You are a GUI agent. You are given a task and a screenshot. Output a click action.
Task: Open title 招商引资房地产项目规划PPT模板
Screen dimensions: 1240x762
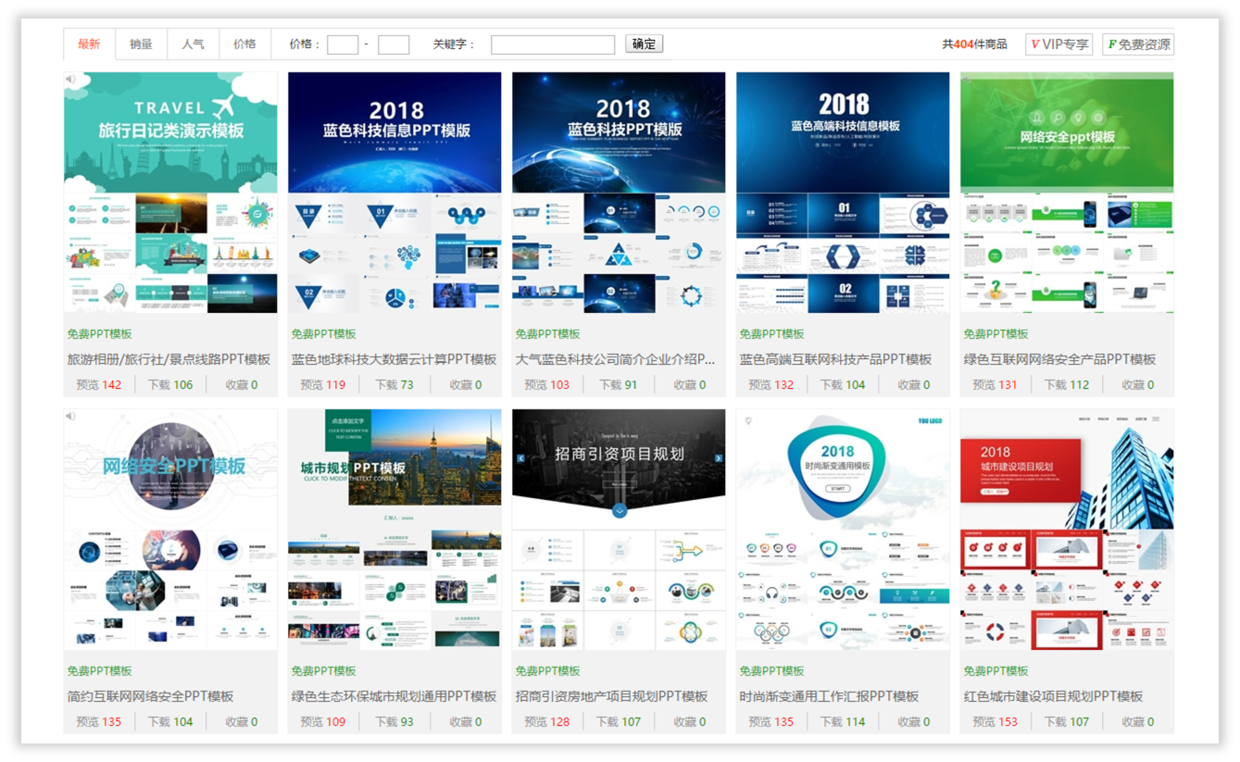pyautogui.click(x=612, y=696)
